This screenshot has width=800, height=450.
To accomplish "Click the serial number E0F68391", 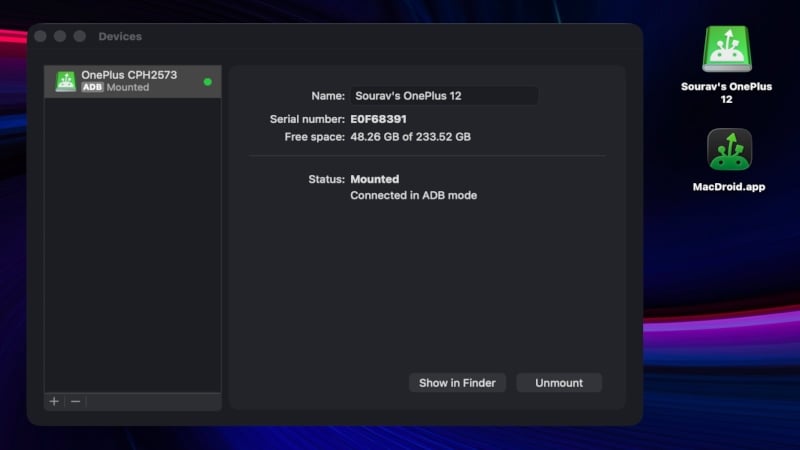I will tap(378, 119).
